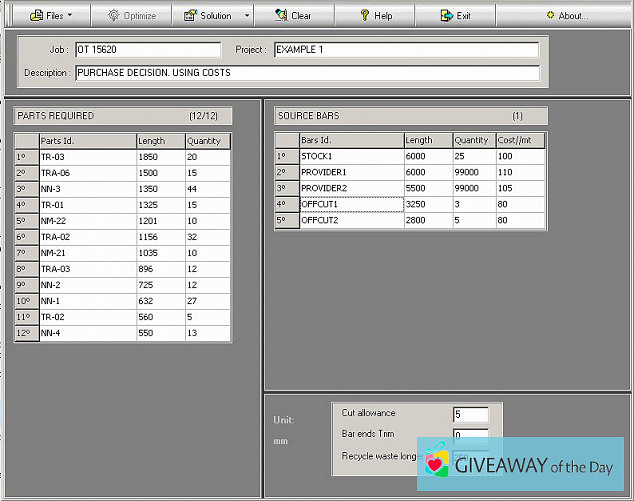
Task: Click the Description text field
Action: coord(307,73)
